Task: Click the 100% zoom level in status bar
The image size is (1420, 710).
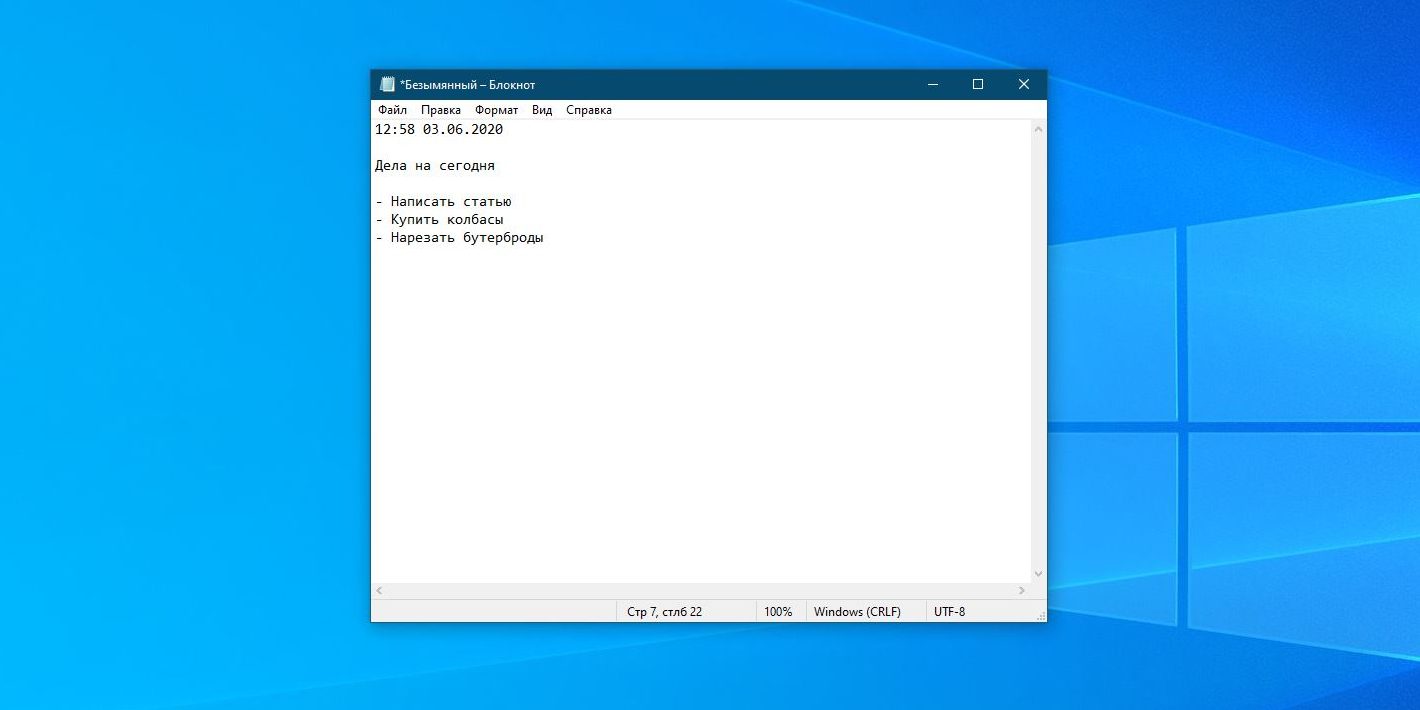Action: [x=778, y=612]
